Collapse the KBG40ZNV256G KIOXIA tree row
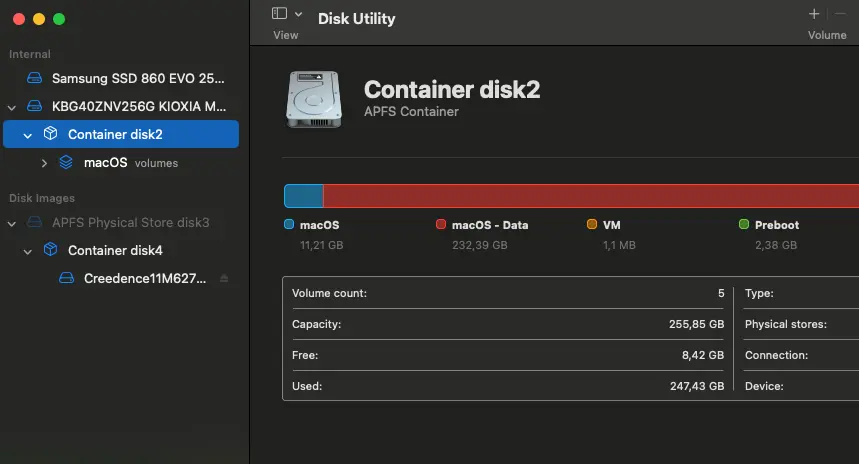This screenshot has height=464, width=859. 12,107
